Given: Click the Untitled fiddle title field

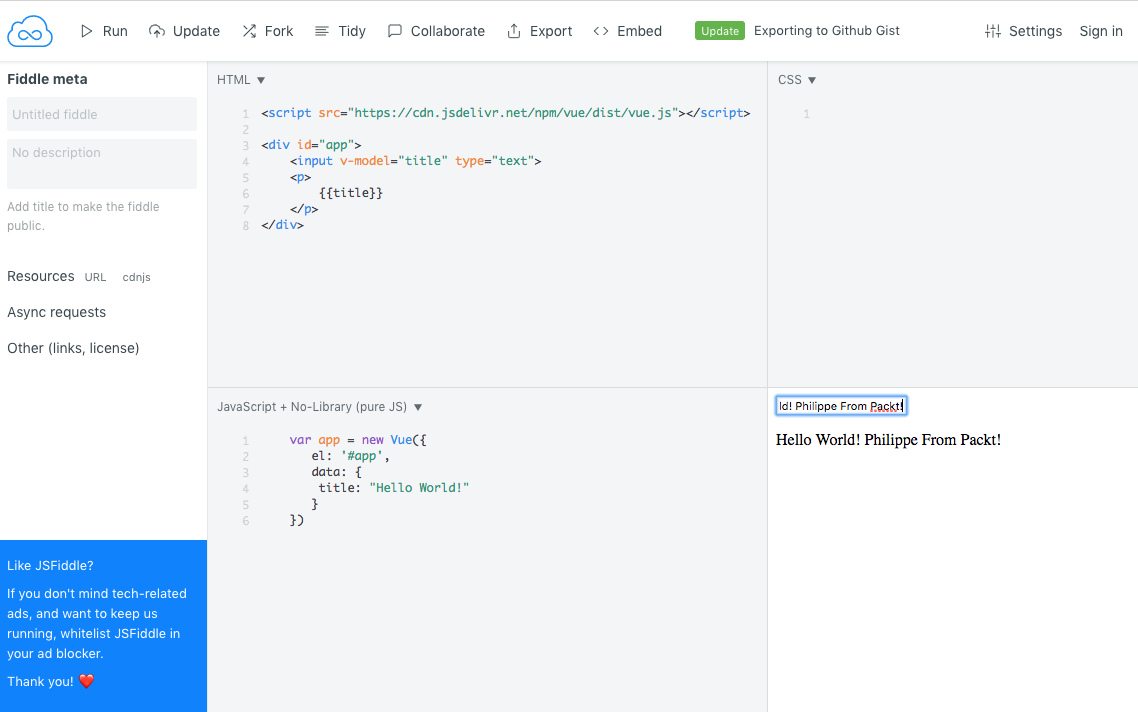Looking at the screenshot, I should pos(102,114).
